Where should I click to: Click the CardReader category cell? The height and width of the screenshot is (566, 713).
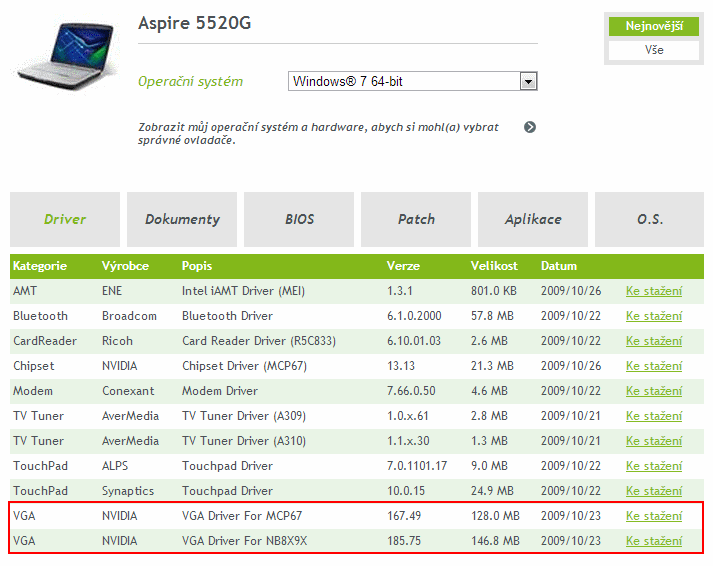click(x=45, y=341)
